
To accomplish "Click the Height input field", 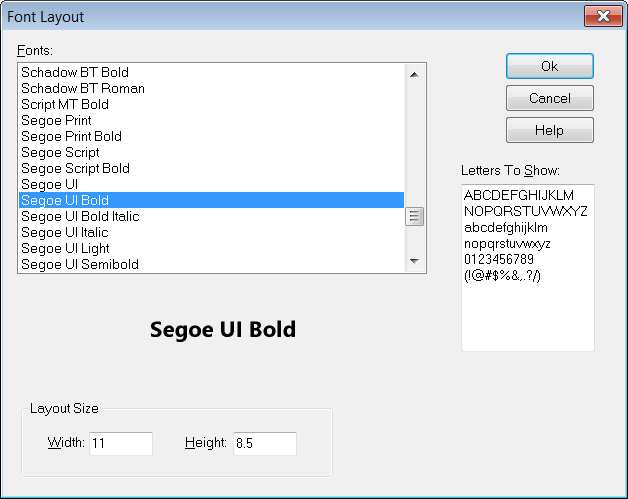I will coord(264,443).
